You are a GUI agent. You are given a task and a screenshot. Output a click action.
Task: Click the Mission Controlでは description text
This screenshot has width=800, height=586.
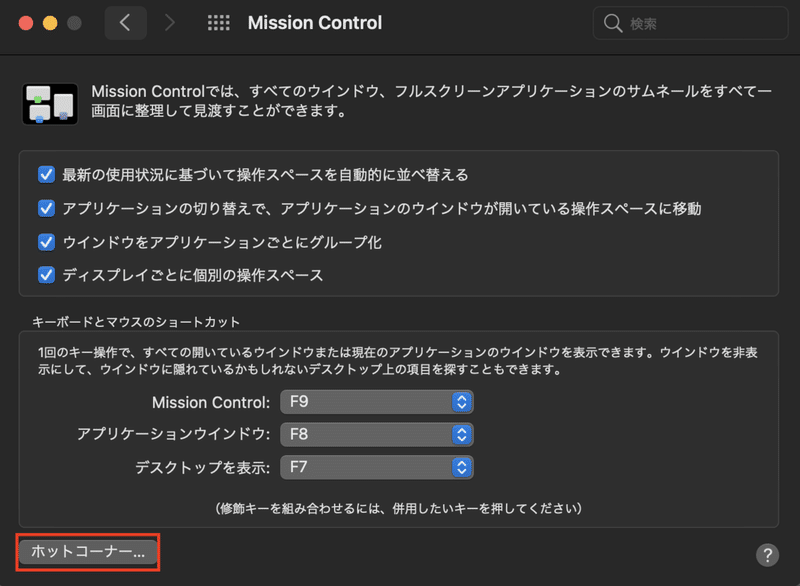[x=432, y=101]
